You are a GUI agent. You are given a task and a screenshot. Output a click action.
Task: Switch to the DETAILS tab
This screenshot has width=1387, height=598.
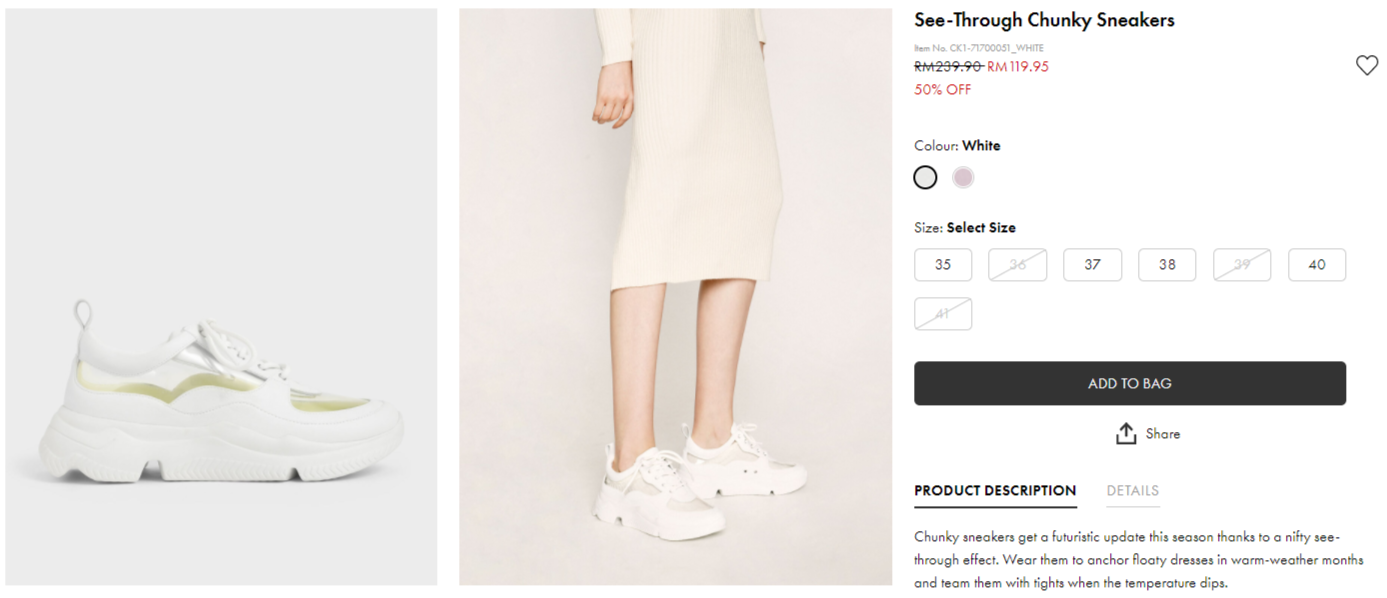coord(1132,491)
